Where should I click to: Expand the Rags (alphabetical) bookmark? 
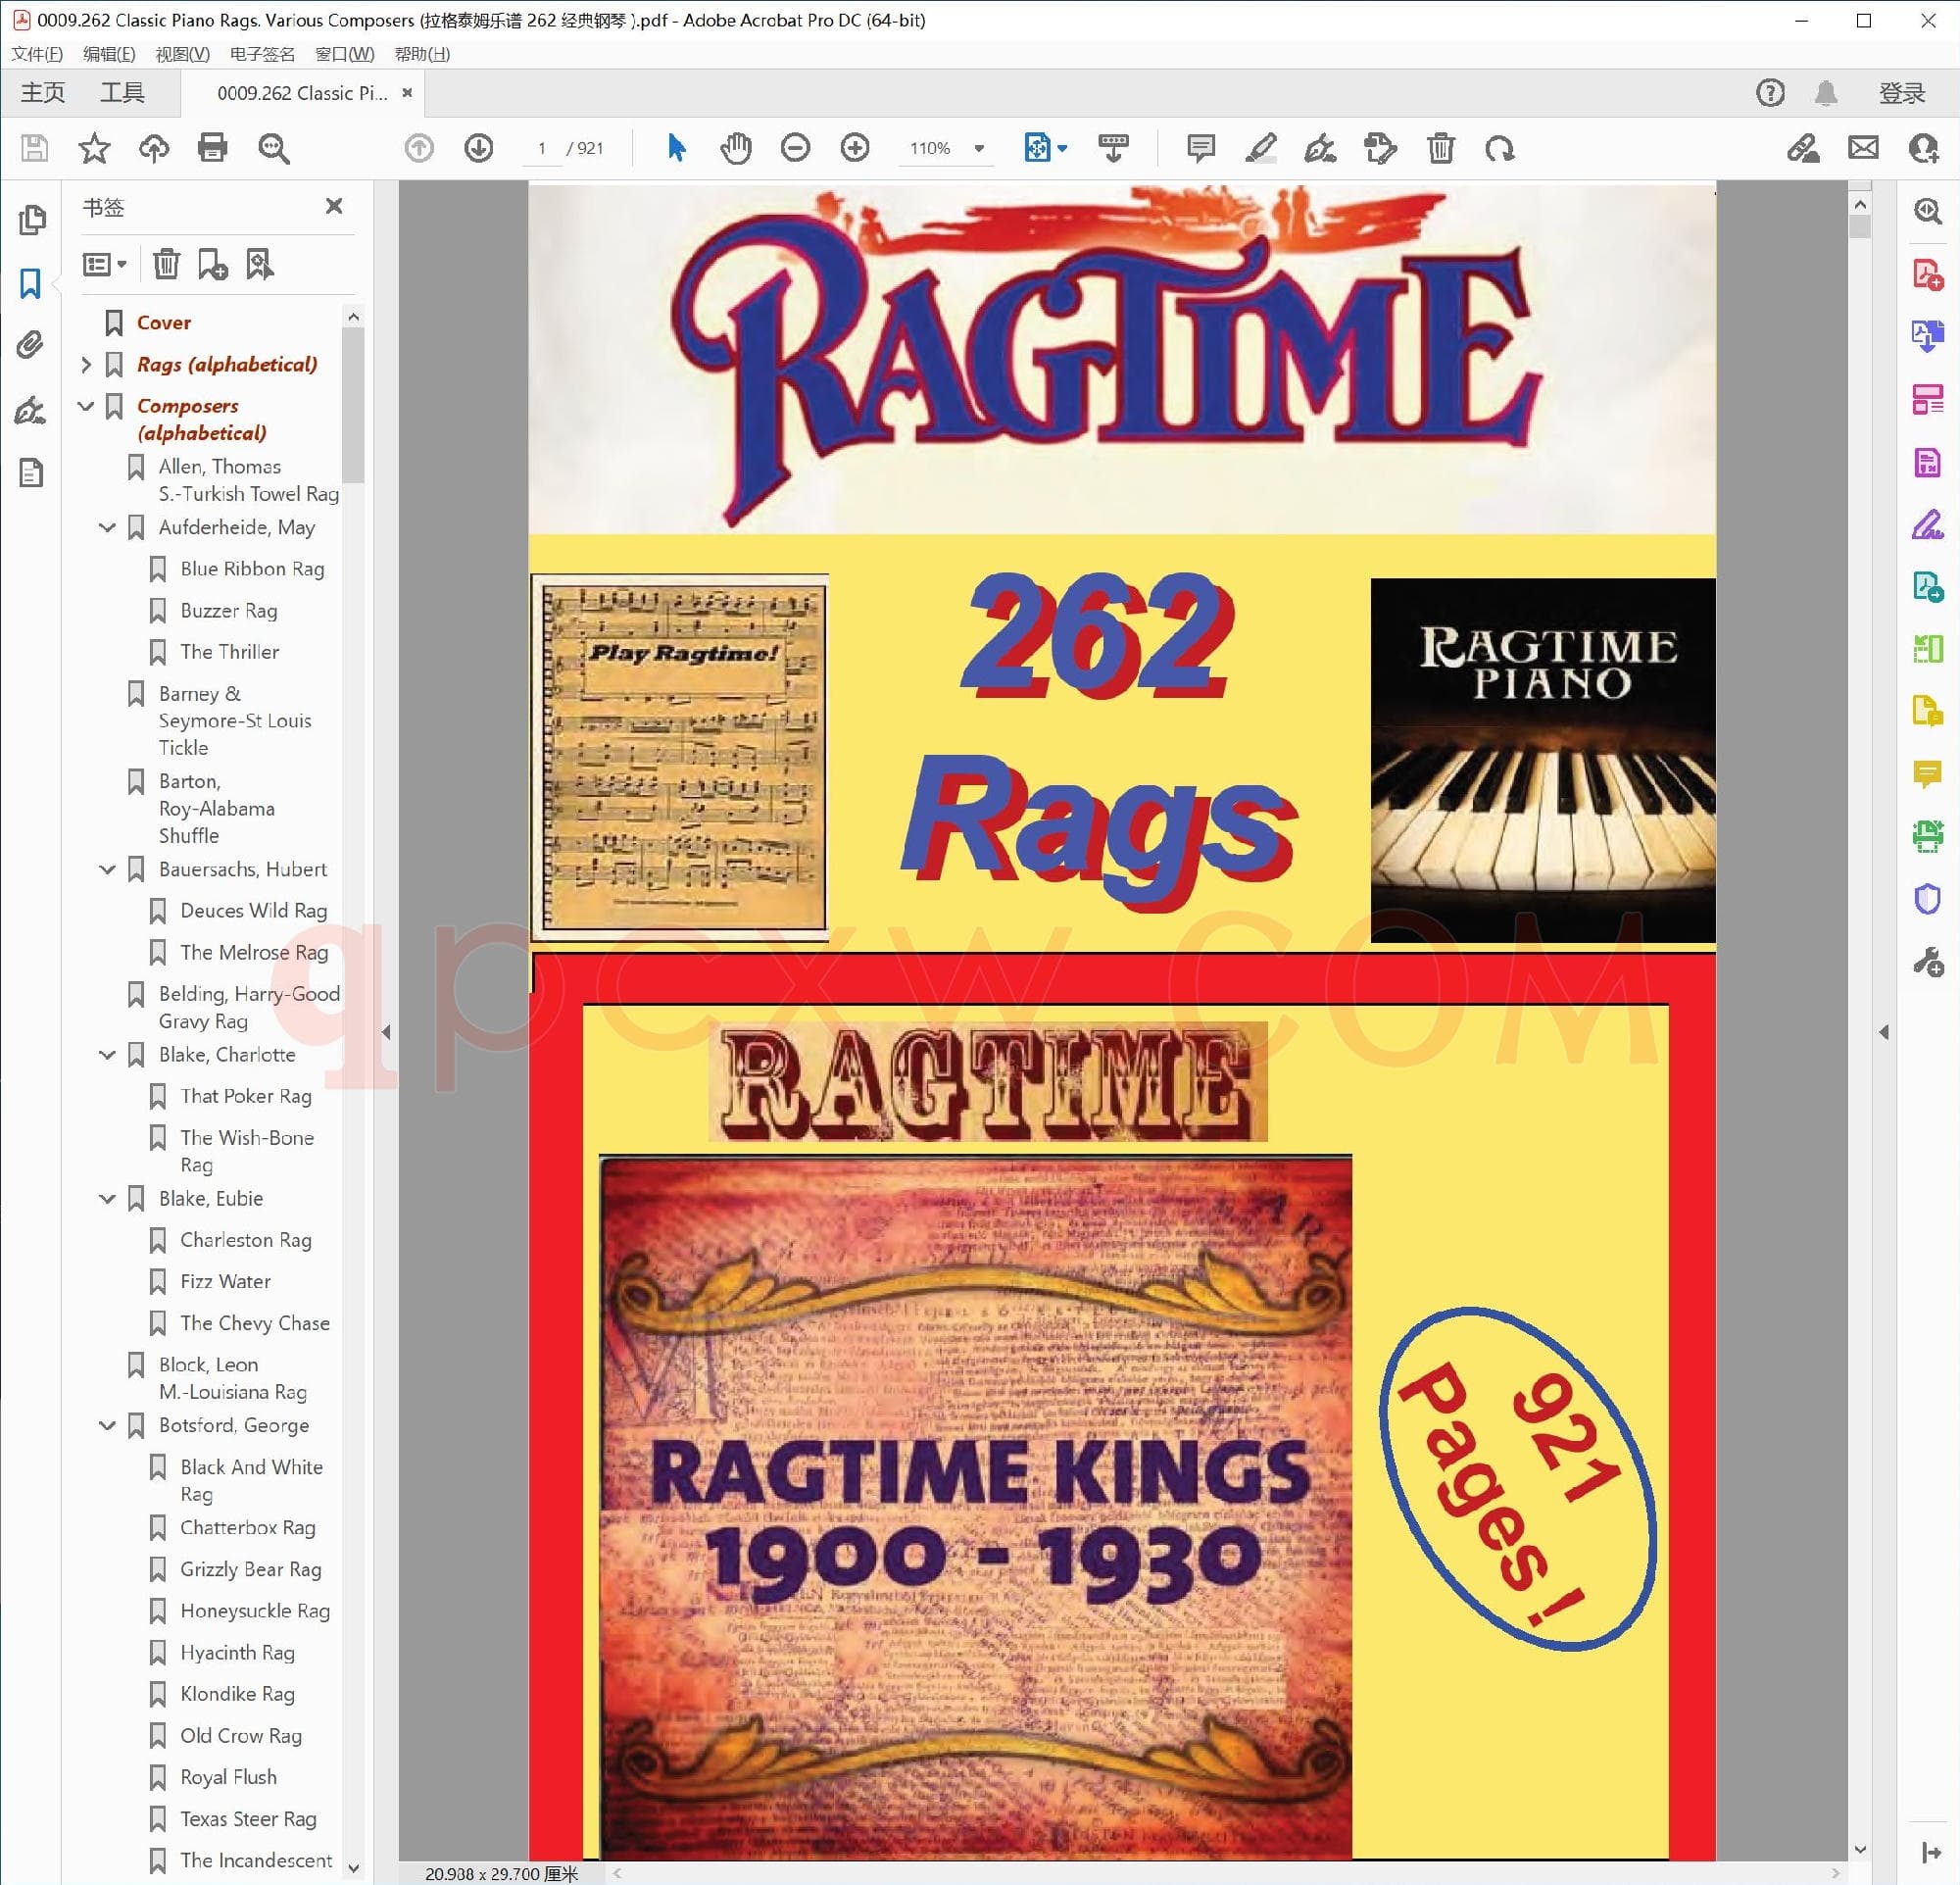[x=86, y=364]
